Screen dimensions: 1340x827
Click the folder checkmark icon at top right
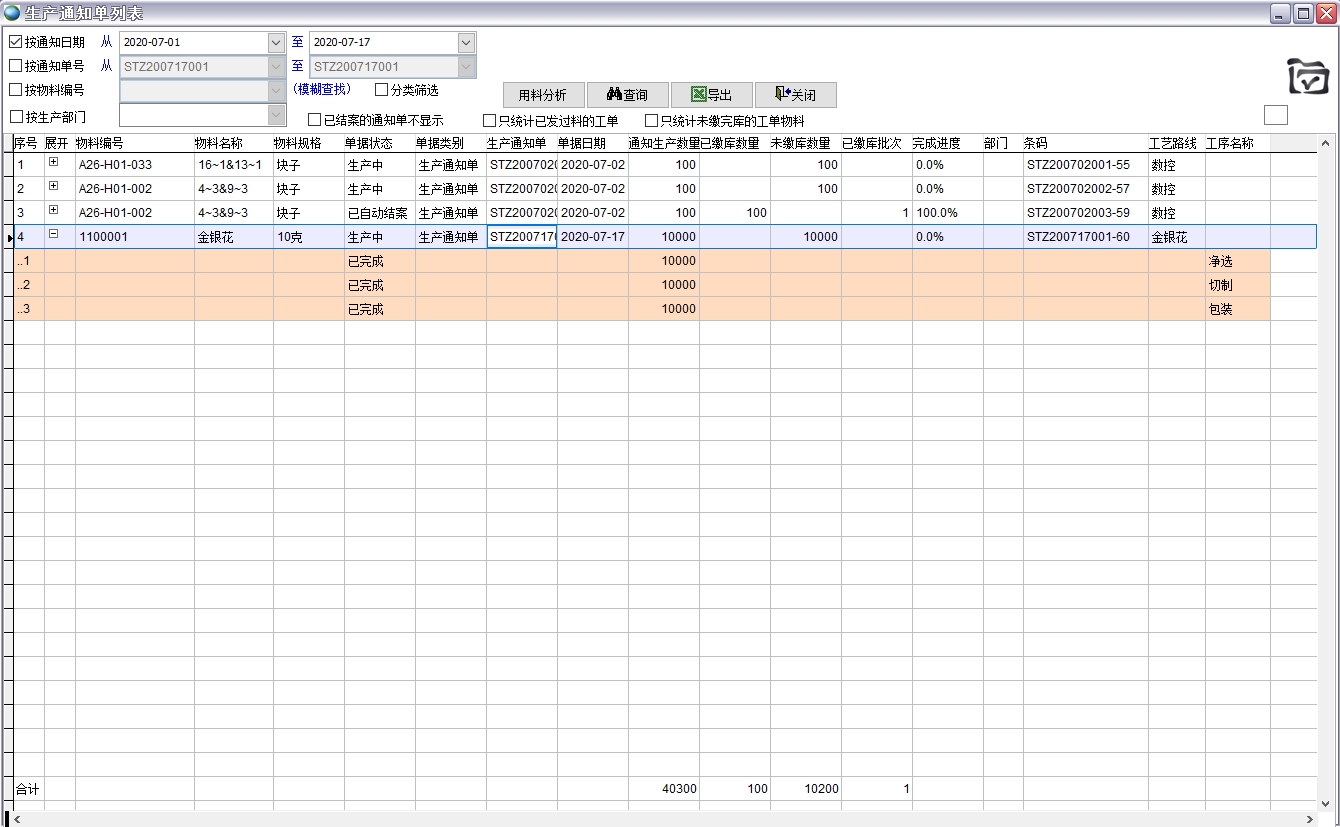pos(1308,76)
